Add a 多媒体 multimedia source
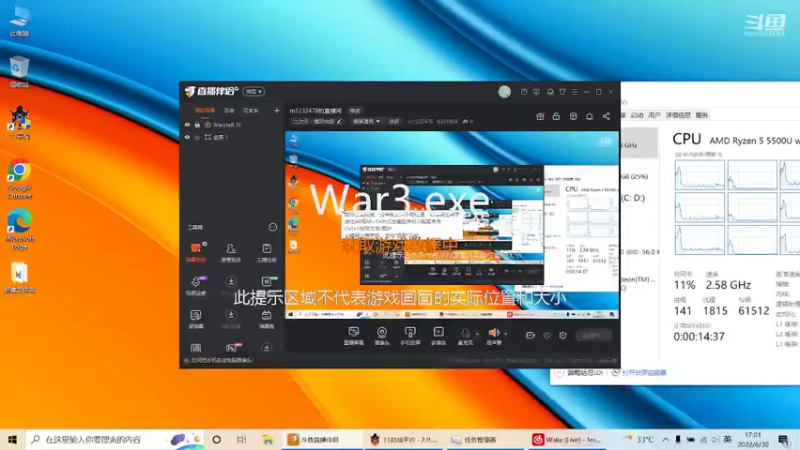 tap(438, 336)
